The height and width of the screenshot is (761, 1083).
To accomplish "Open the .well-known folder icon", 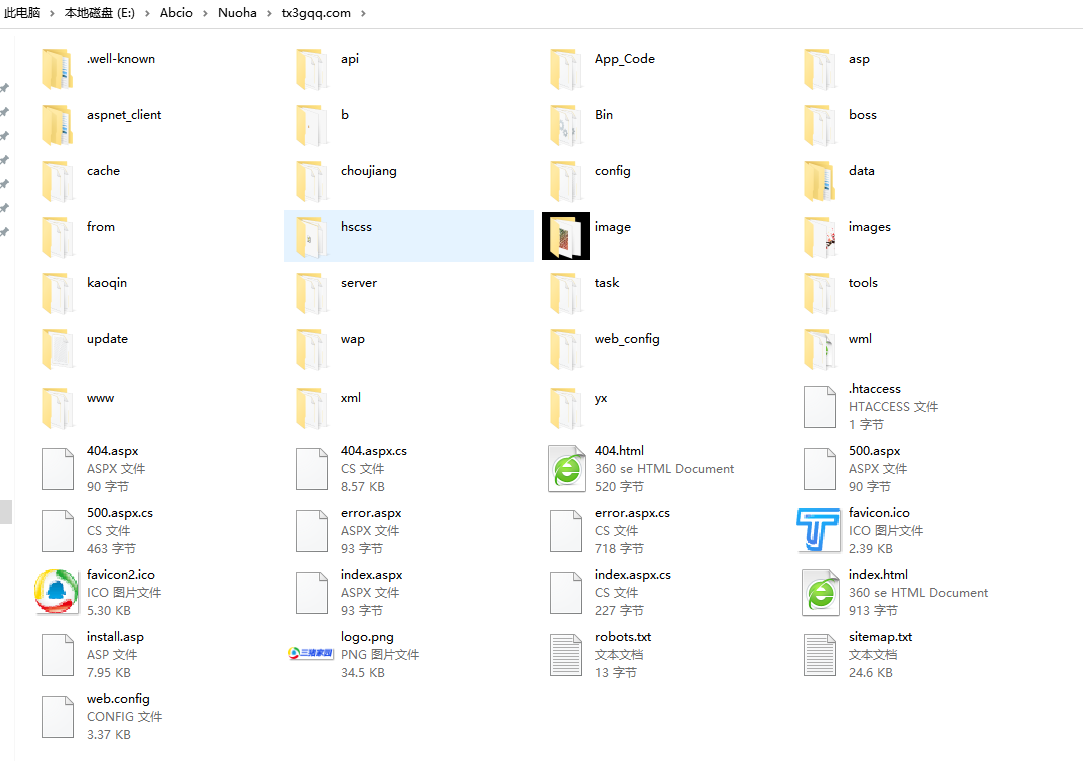I will (x=57, y=69).
